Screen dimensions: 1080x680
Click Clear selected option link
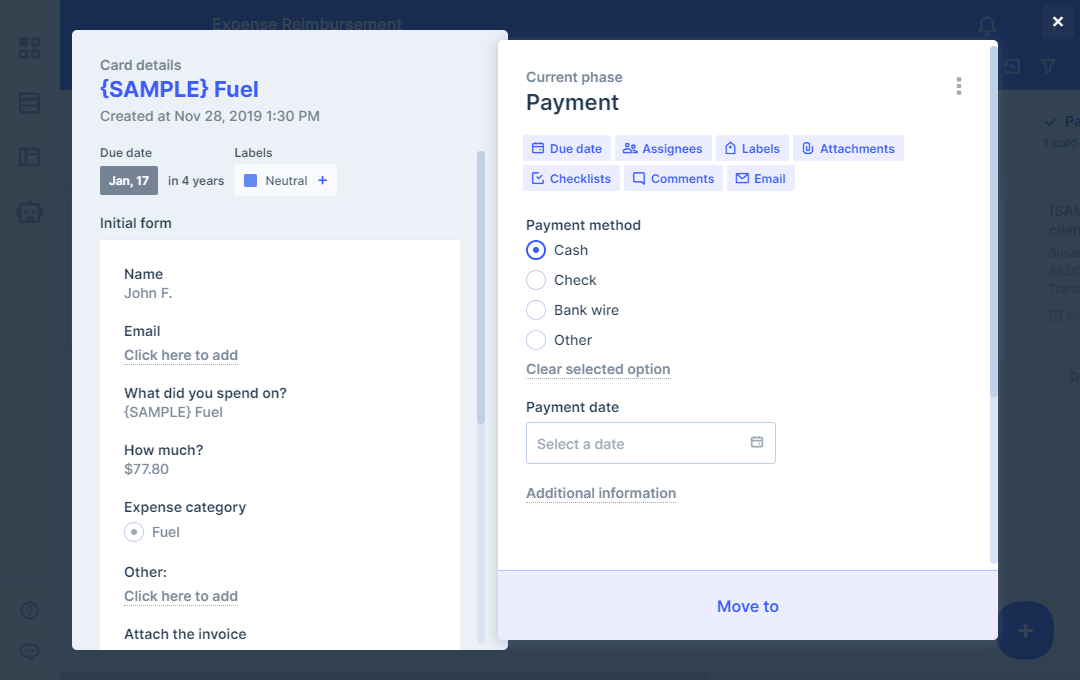coord(598,369)
